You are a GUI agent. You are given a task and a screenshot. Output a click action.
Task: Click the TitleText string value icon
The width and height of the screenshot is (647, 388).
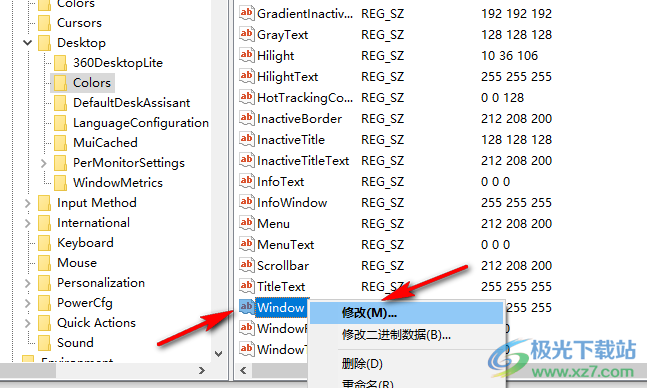click(x=247, y=286)
